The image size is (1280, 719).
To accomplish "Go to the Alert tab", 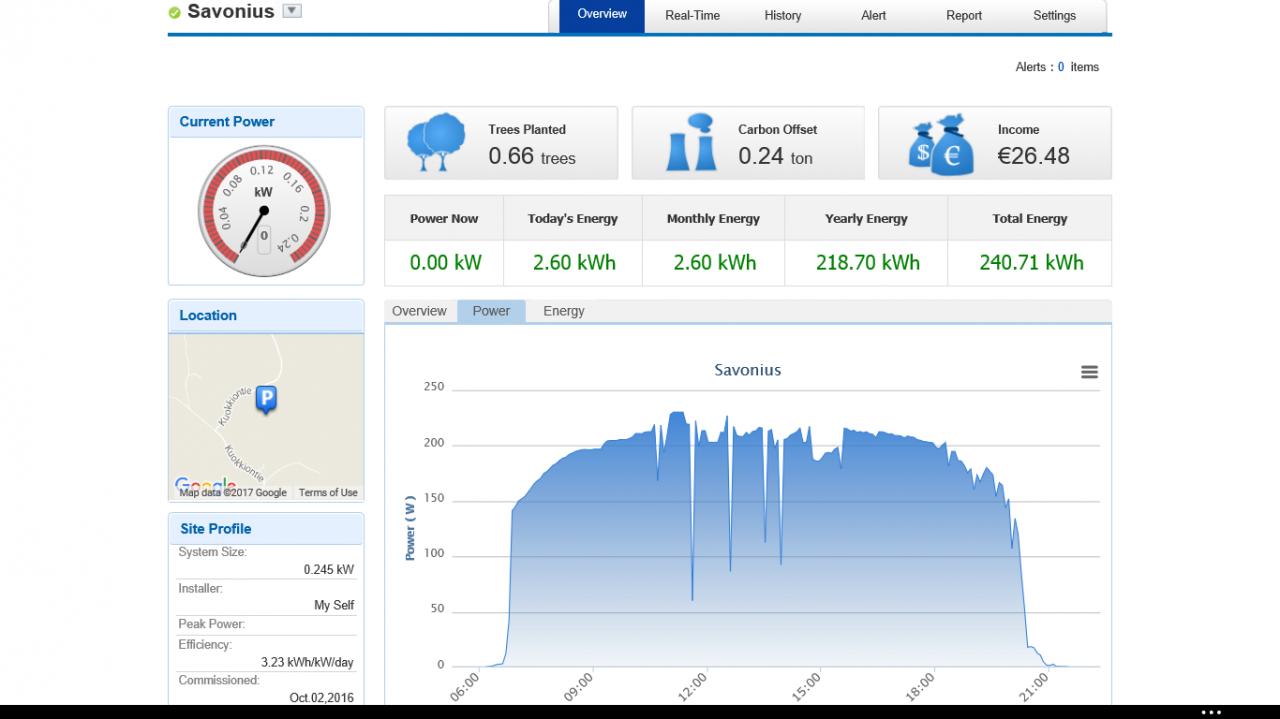I will coord(873,16).
